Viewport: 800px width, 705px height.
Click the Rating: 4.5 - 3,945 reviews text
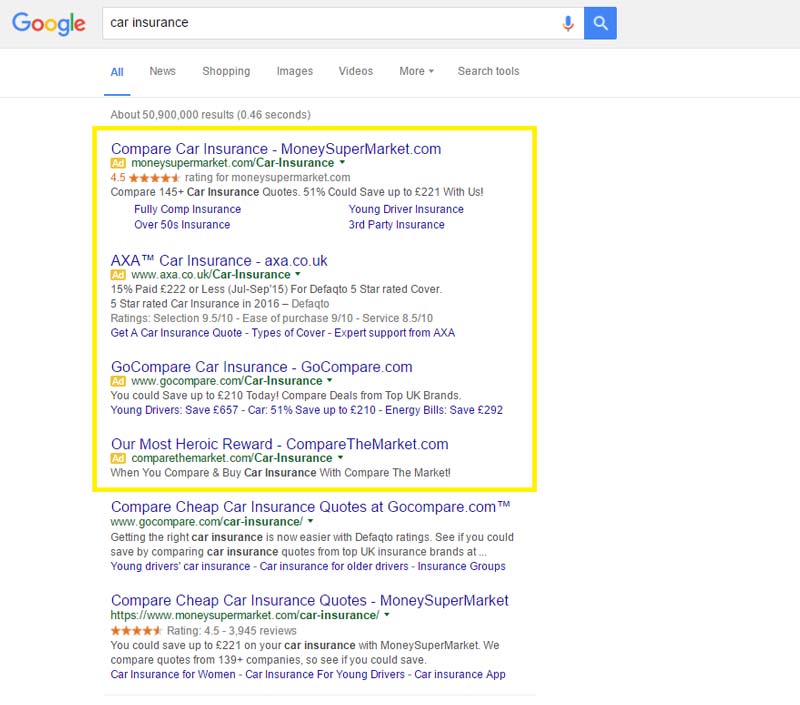click(x=232, y=631)
